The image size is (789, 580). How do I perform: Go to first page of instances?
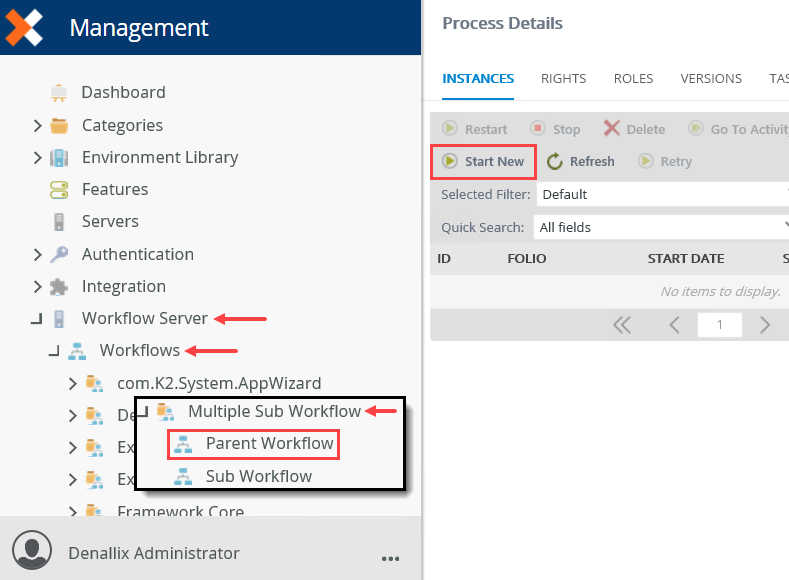click(x=622, y=325)
